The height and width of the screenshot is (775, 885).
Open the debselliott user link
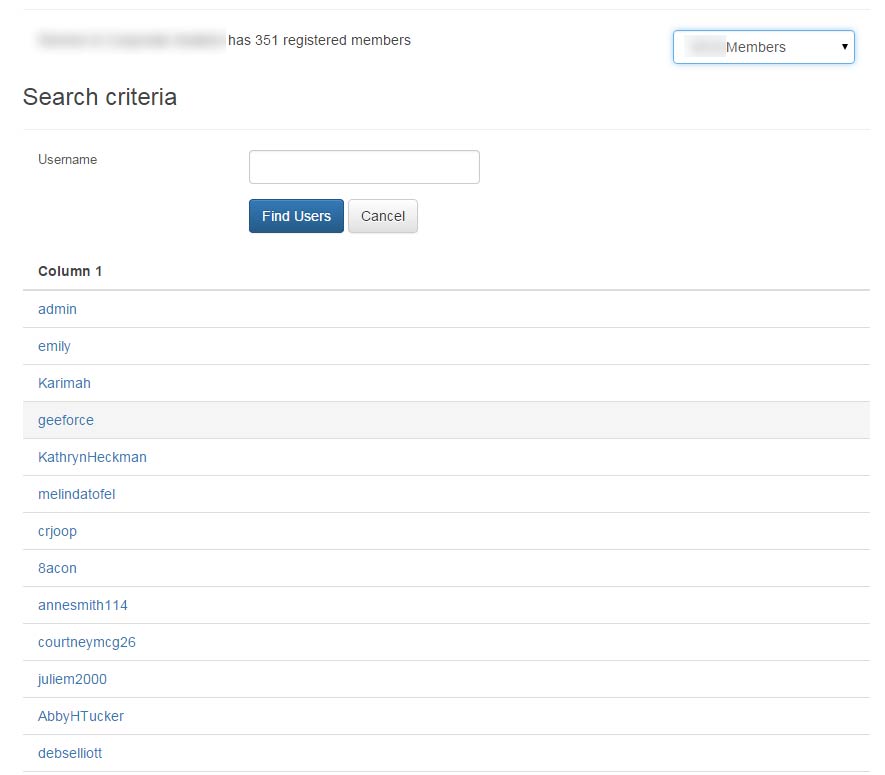click(x=69, y=754)
